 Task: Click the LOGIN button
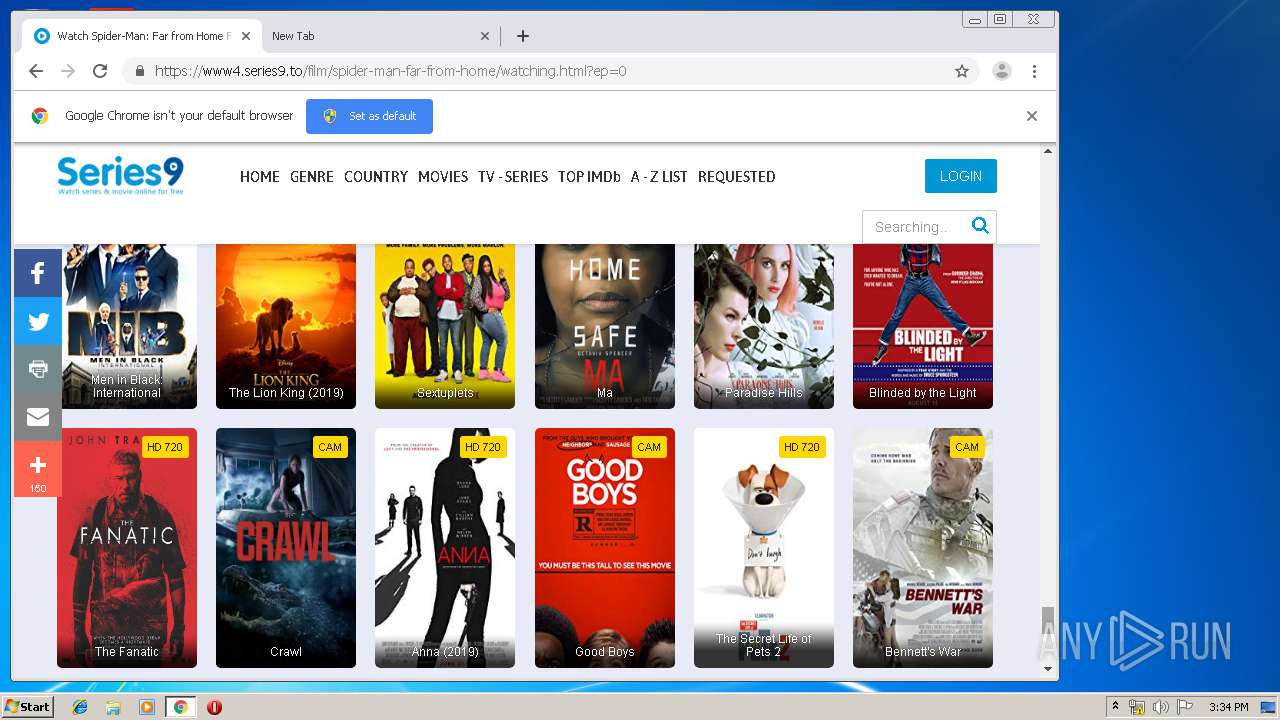[961, 176]
